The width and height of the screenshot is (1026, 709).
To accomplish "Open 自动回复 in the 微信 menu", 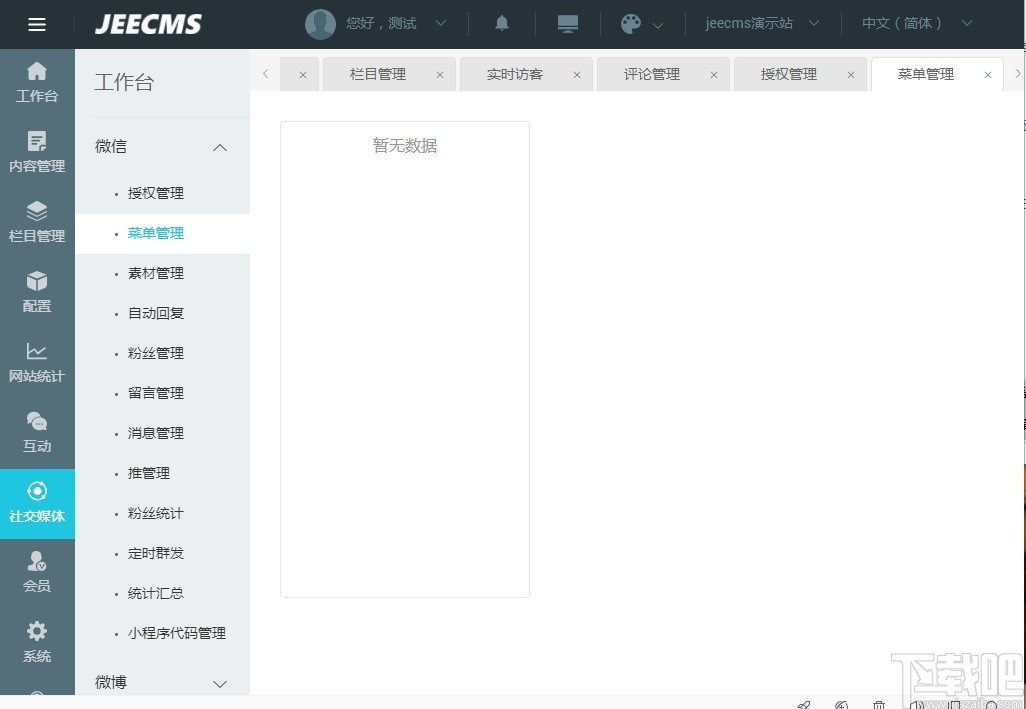I will [x=156, y=313].
